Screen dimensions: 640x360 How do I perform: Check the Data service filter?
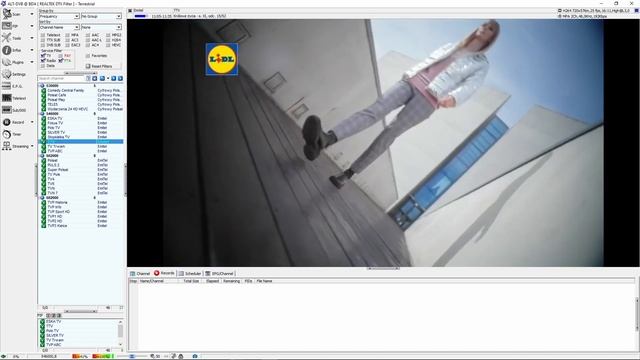click(x=43, y=66)
